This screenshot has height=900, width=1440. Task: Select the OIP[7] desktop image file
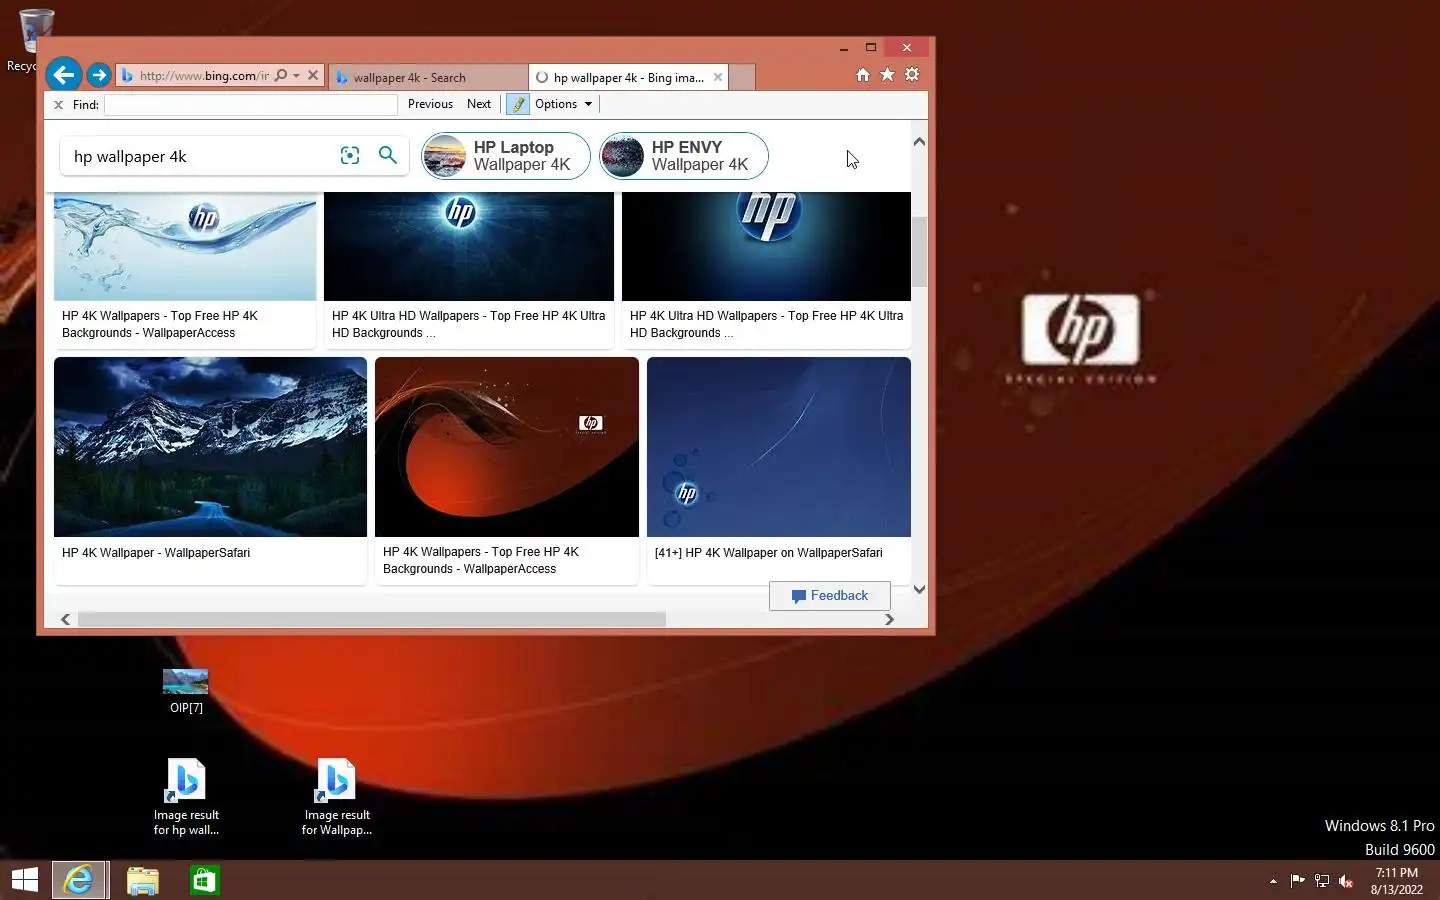186,691
